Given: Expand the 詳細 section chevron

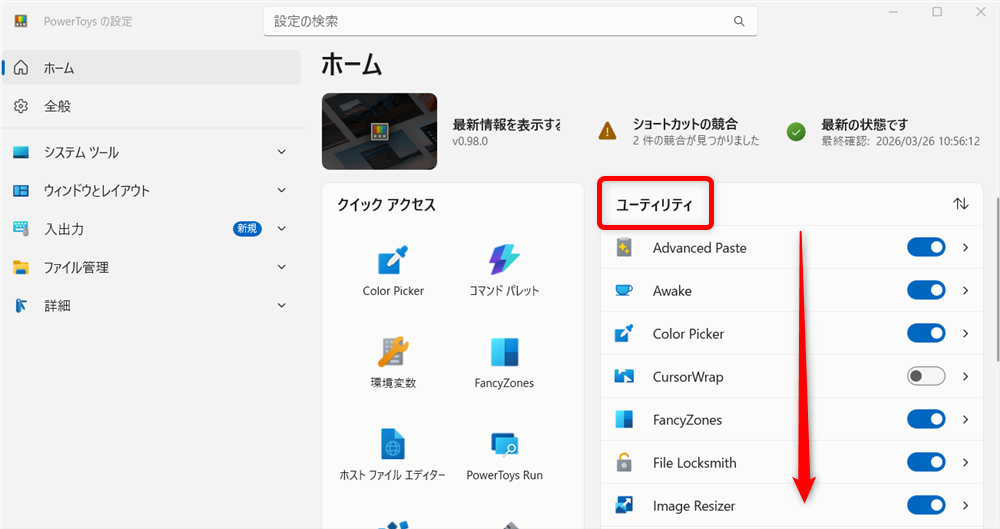Looking at the screenshot, I should click(x=281, y=305).
